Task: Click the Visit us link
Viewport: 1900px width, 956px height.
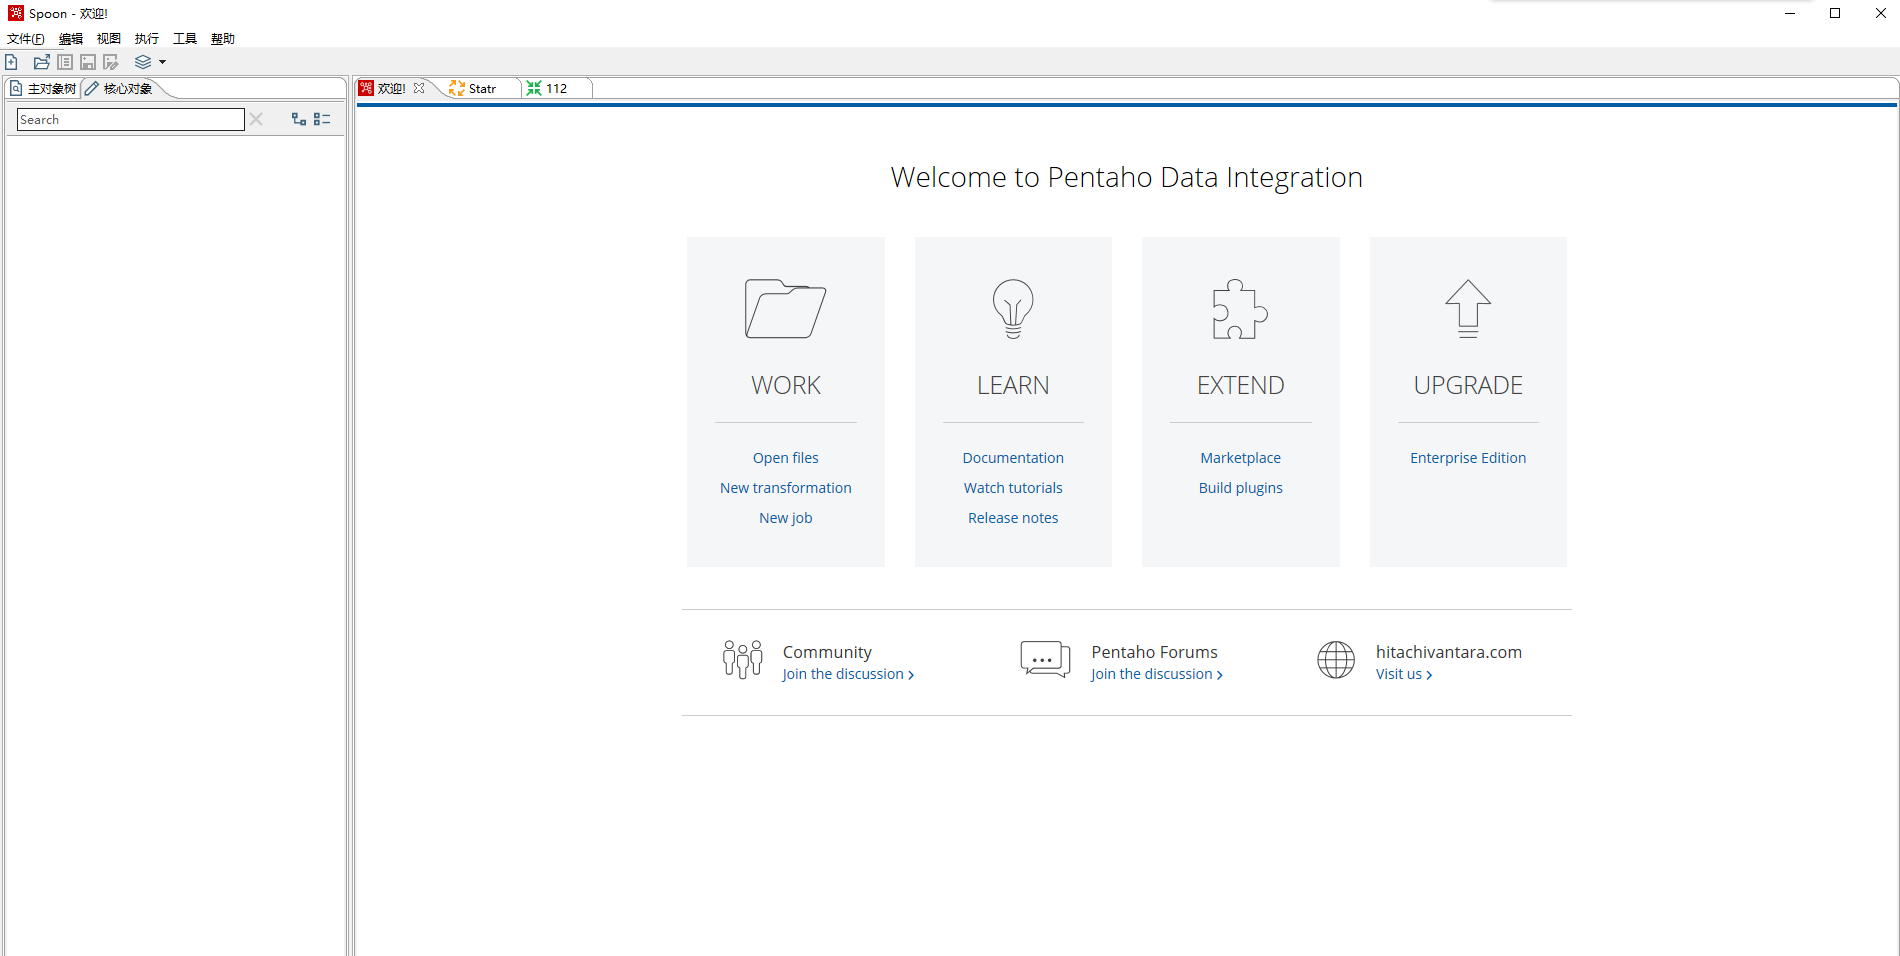Action: click(1404, 675)
